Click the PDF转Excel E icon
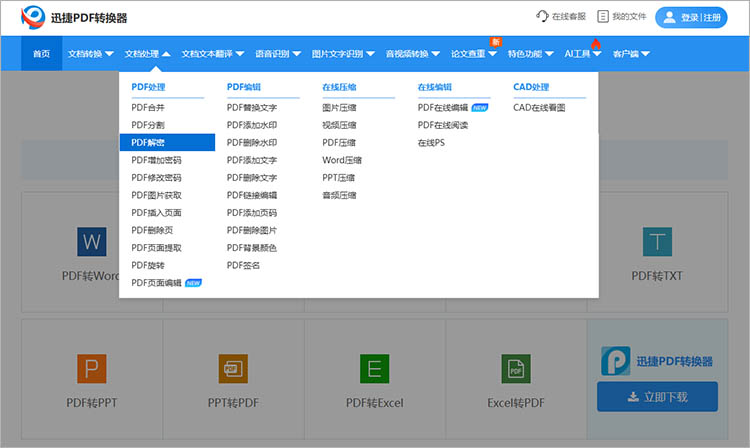 pyautogui.click(x=375, y=369)
